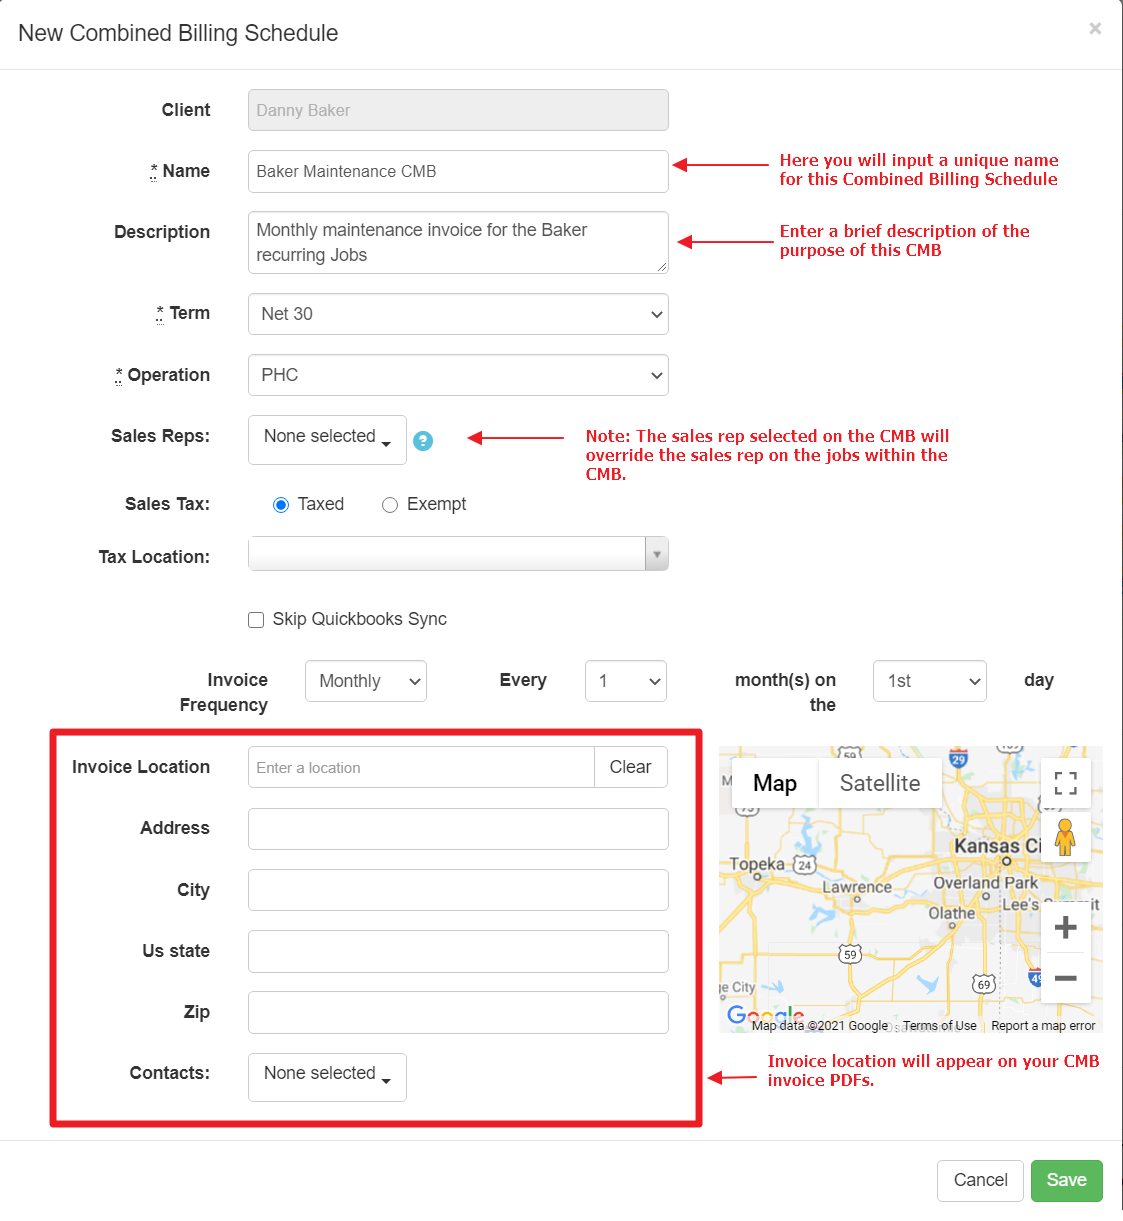Click the Sales Reps help question icon
1123x1221 pixels.
[x=423, y=441]
